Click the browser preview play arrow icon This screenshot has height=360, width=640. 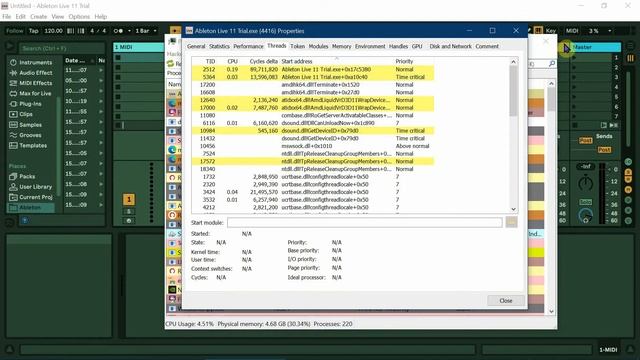coord(9,46)
